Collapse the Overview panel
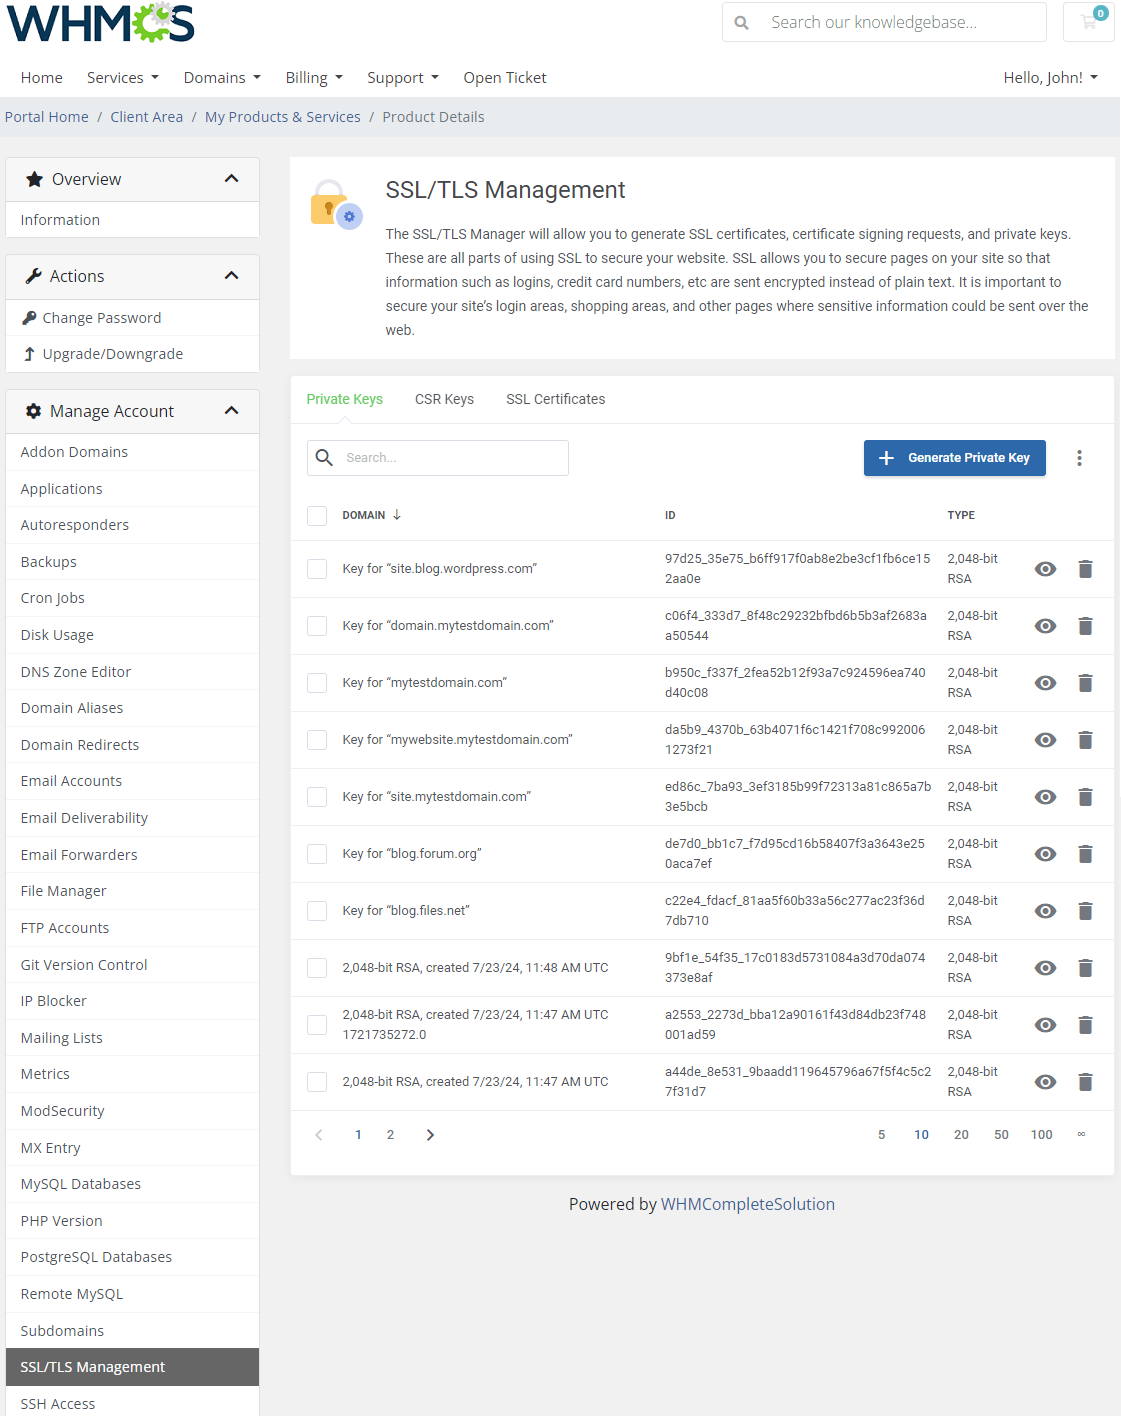1121x1416 pixels. point(232,179)
